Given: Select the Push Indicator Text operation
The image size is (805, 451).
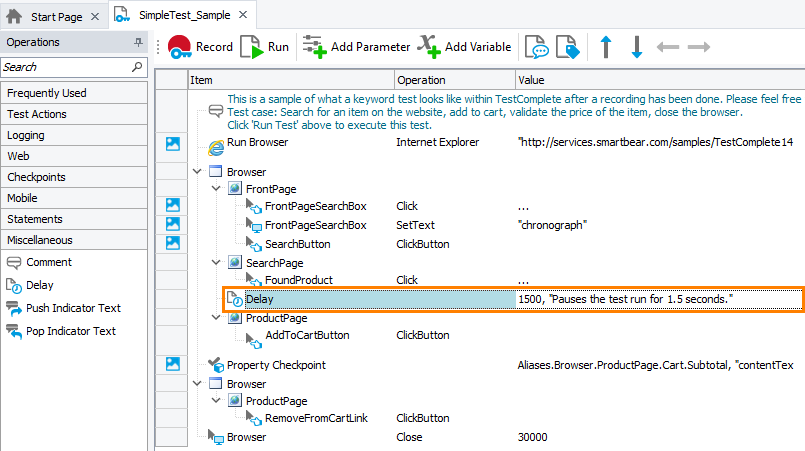Looking at the screenshot, I should (x=72, y=308).
